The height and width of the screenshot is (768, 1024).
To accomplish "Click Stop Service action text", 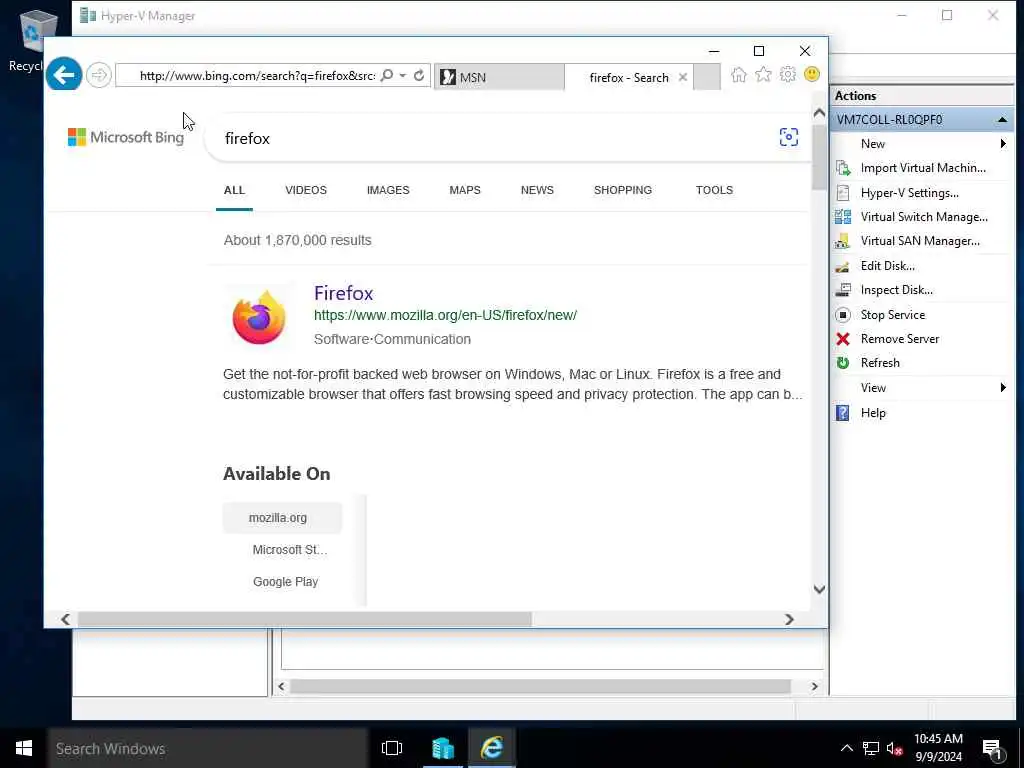I will (x=893, y=315).
